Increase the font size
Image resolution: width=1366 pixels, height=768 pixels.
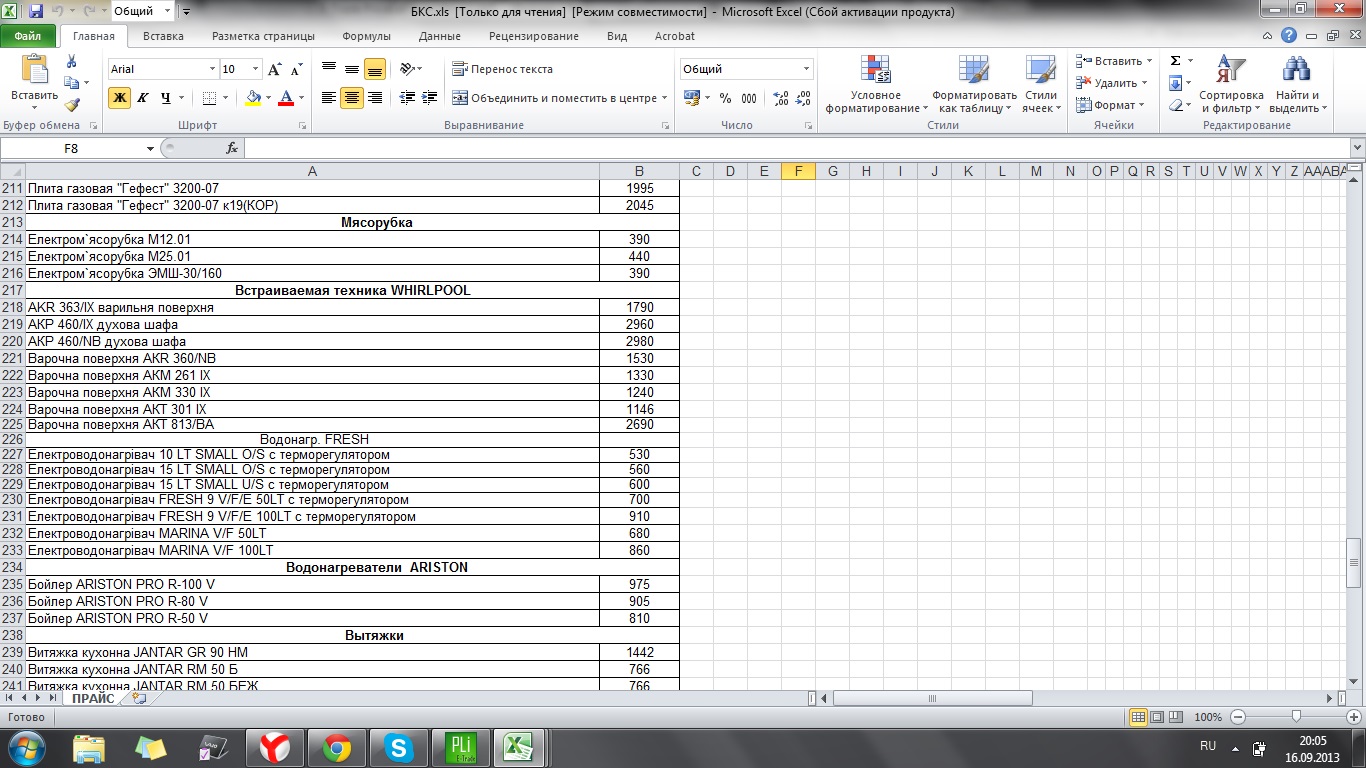click(x=275, y=69)
